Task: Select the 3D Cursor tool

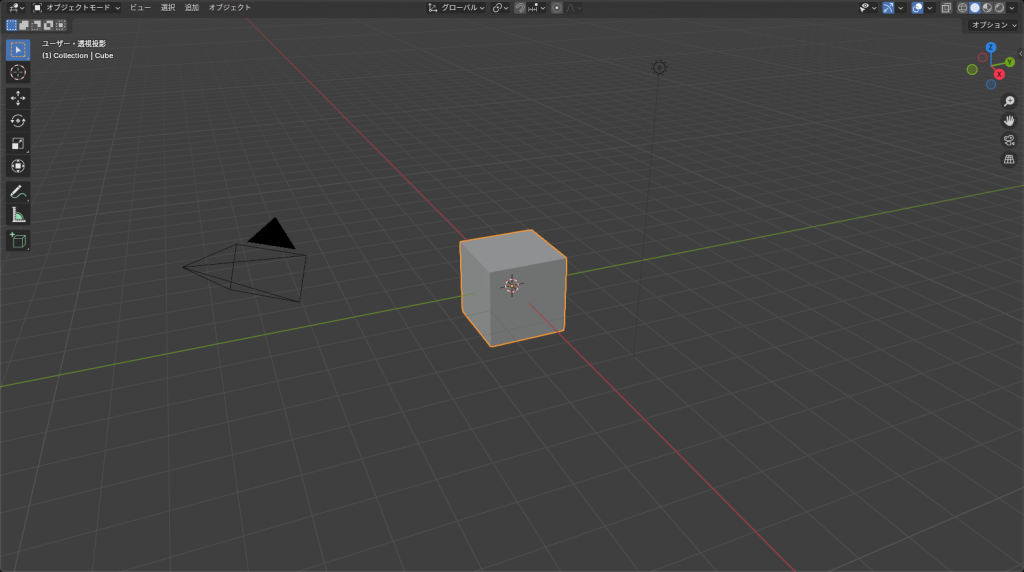Action: tap(18, 72)
